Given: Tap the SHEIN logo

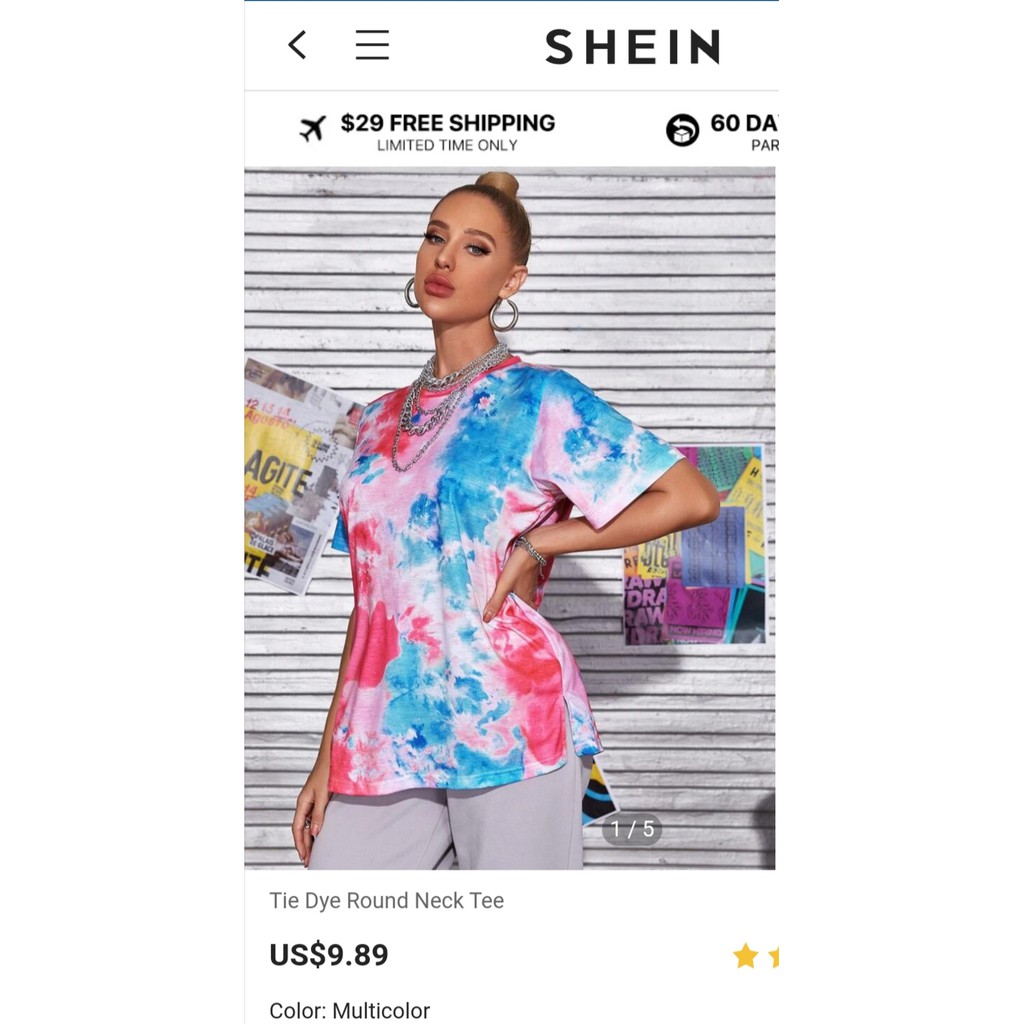Looking at the screenshot, I should click(633, 47).
